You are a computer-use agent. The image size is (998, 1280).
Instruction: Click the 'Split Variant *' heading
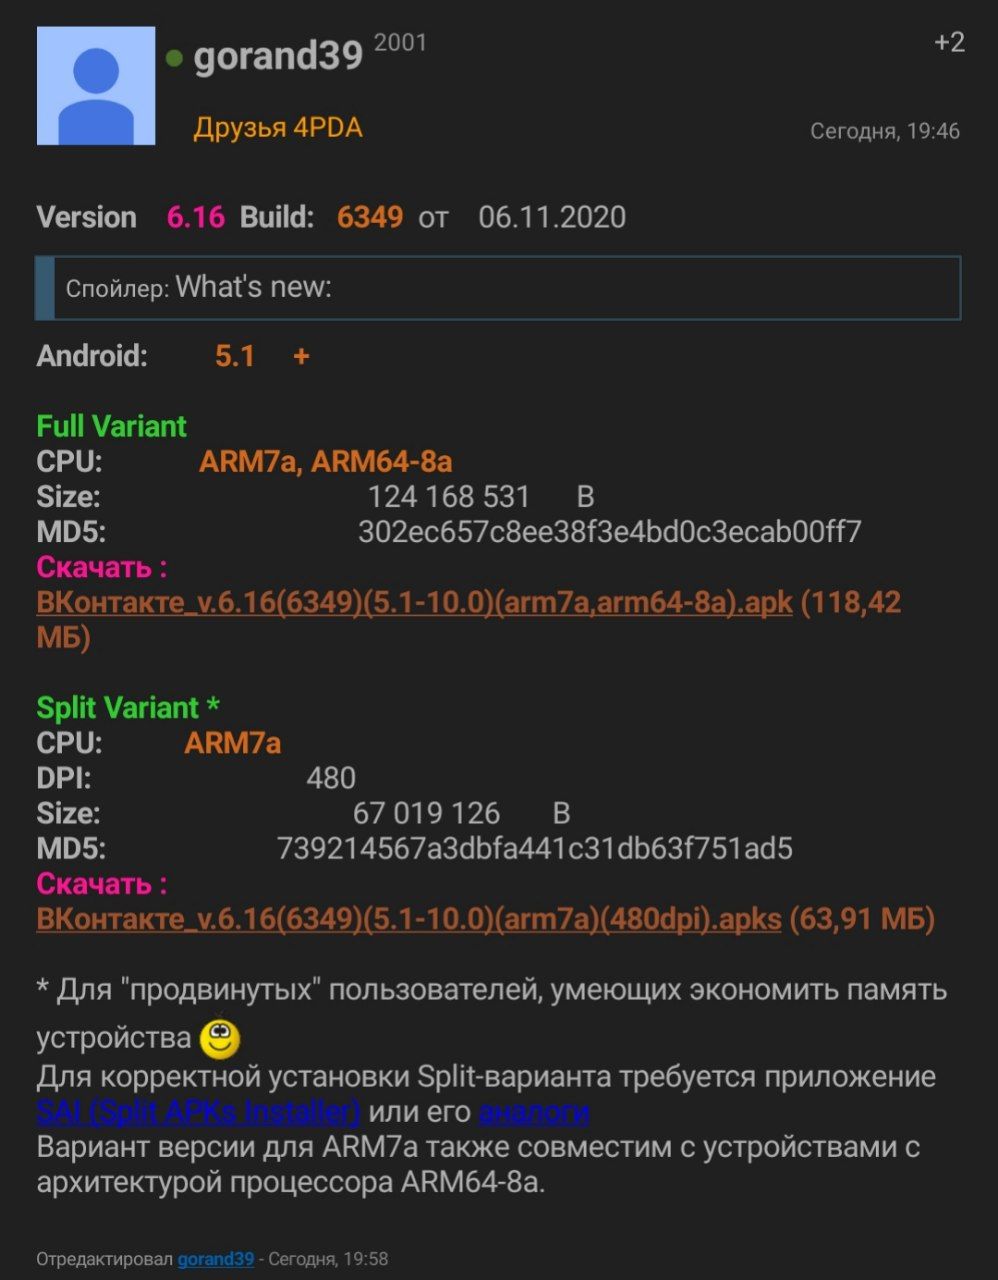[128, 708]
